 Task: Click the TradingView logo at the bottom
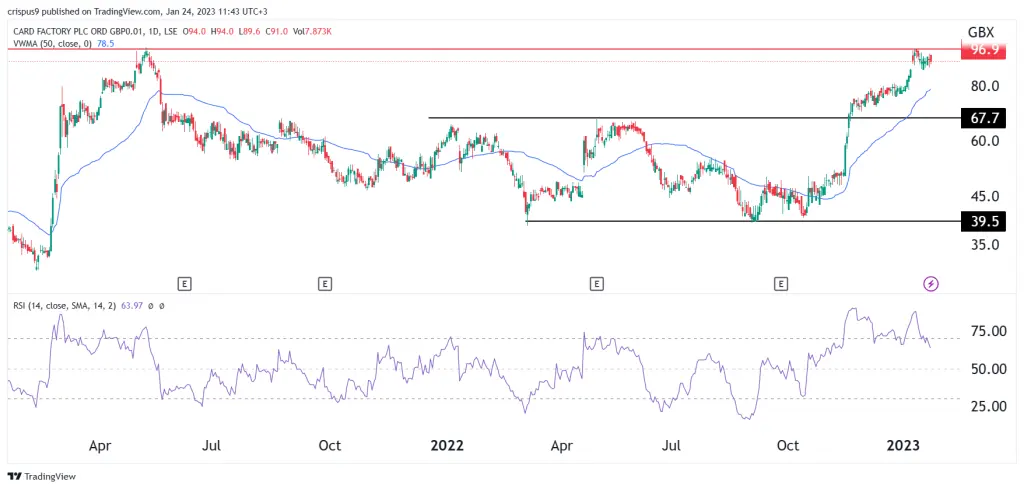(41, 477)
